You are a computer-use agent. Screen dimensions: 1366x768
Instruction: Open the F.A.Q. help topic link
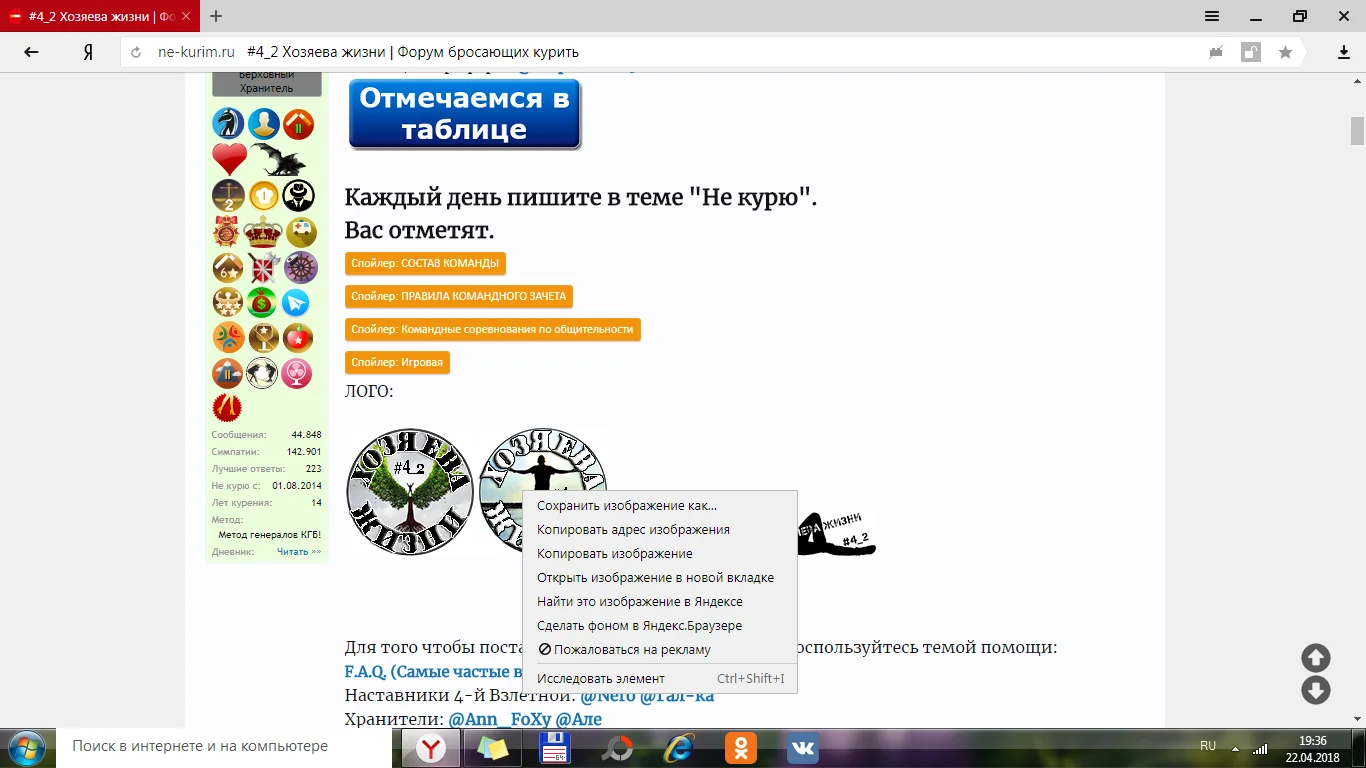pos(433,672)
